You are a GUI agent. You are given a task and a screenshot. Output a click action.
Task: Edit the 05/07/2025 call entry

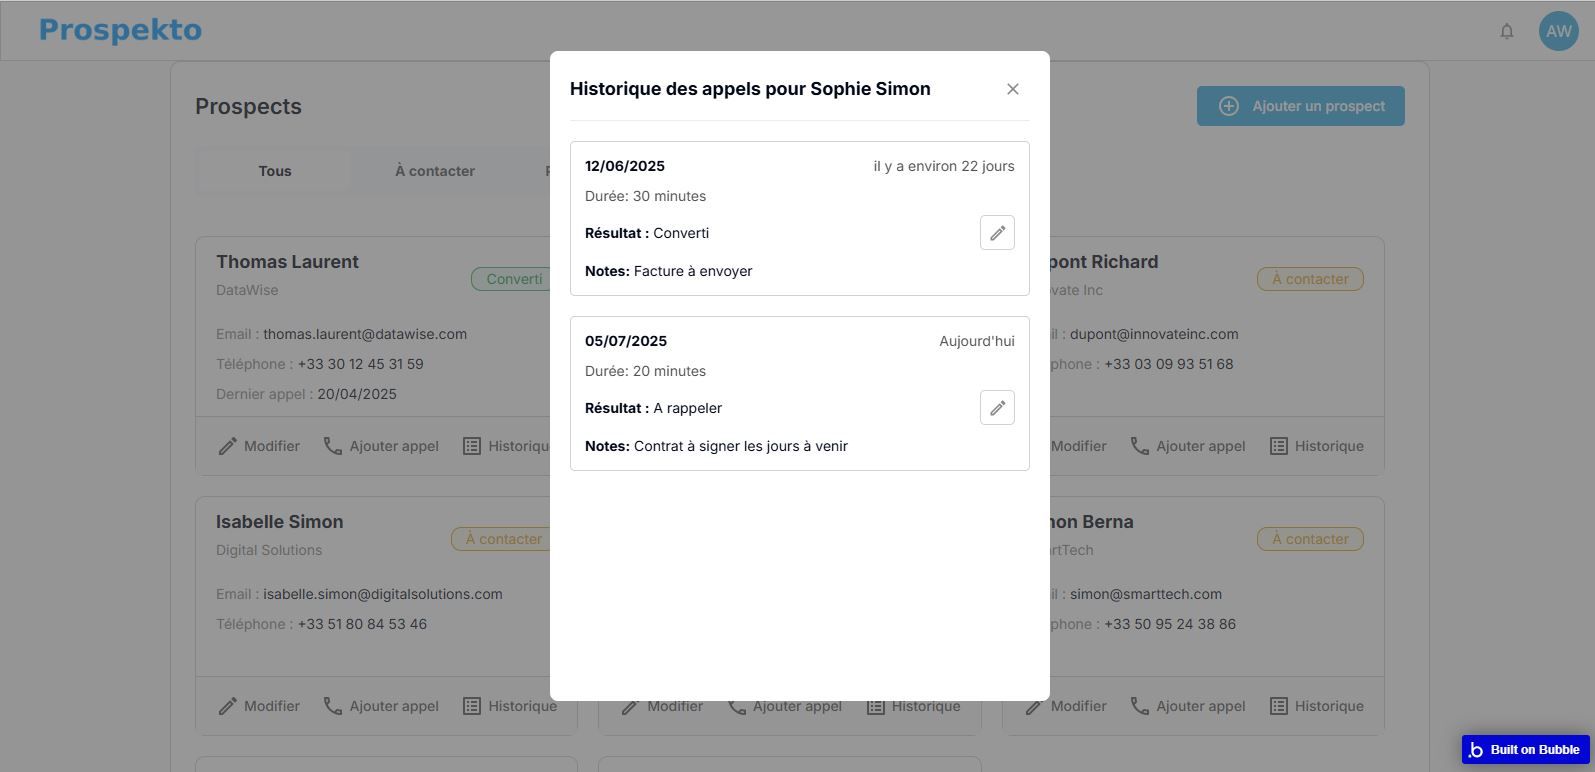(x=997, y=408)
